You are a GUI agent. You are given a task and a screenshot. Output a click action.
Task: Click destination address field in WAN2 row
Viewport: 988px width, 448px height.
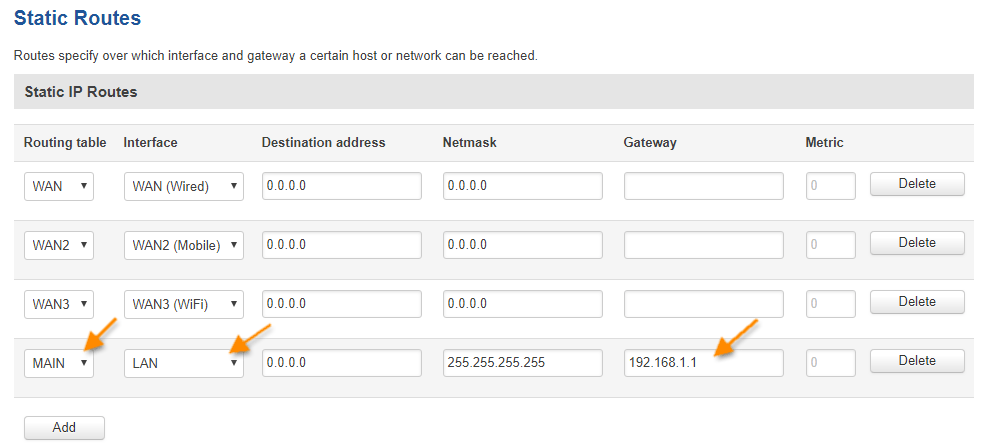point(341,245)
